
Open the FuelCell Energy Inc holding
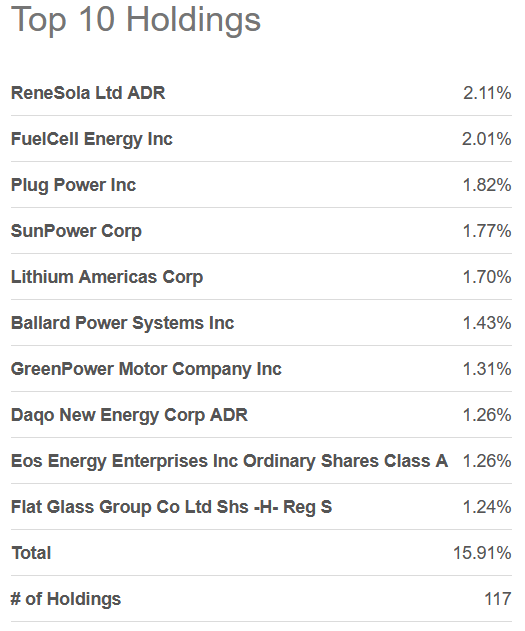92,139
